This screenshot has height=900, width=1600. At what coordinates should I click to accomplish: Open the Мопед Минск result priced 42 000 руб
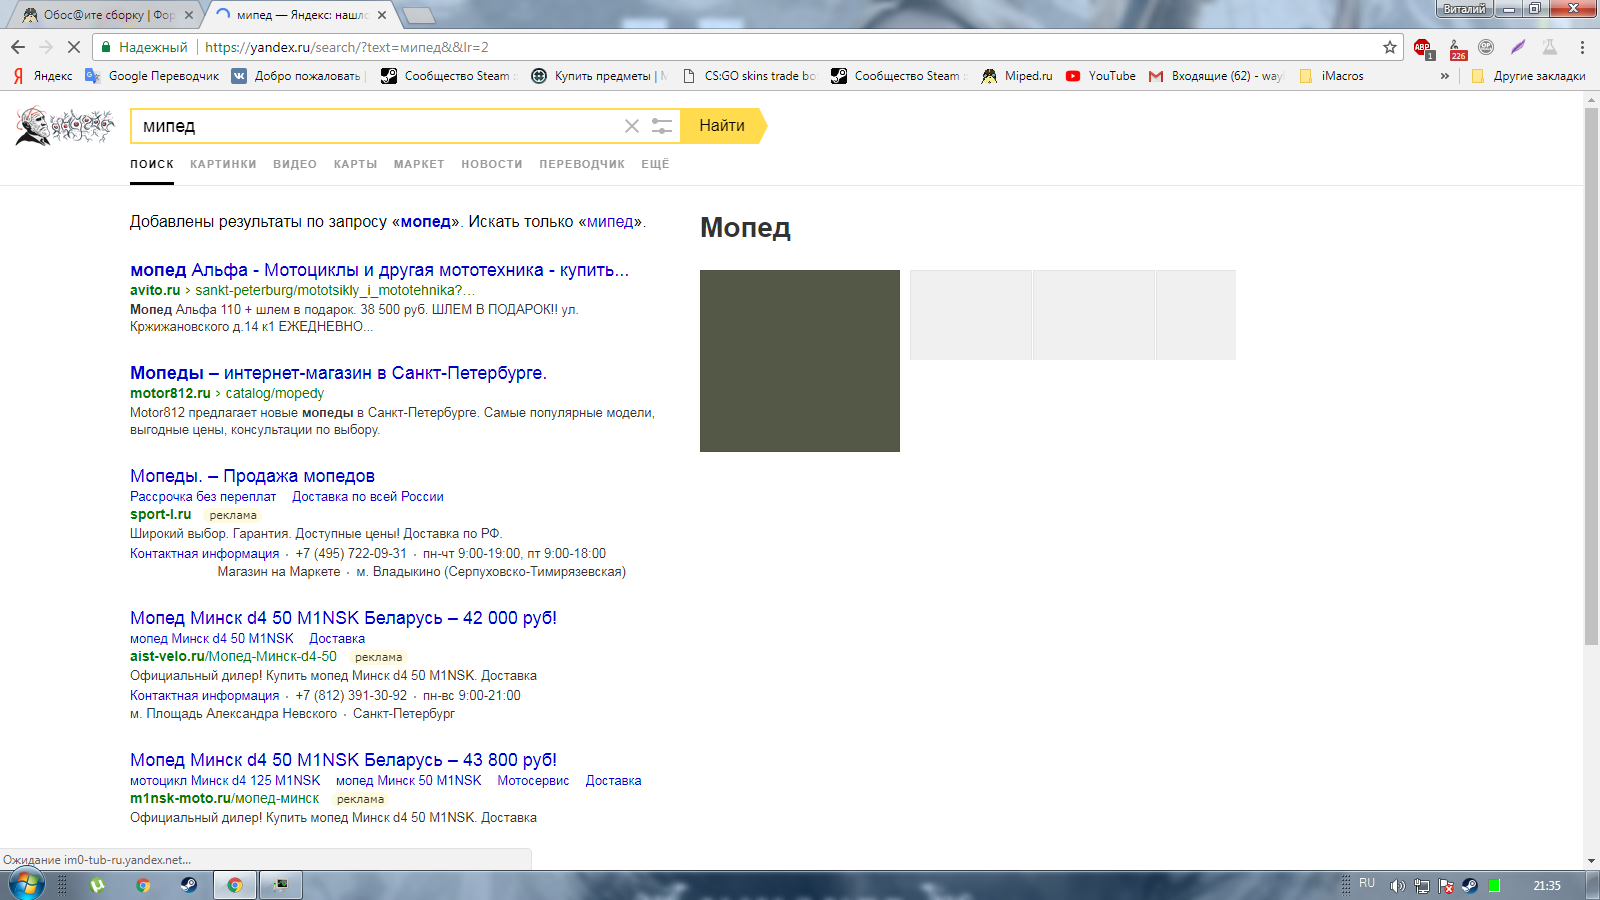(x=343, y=618)
